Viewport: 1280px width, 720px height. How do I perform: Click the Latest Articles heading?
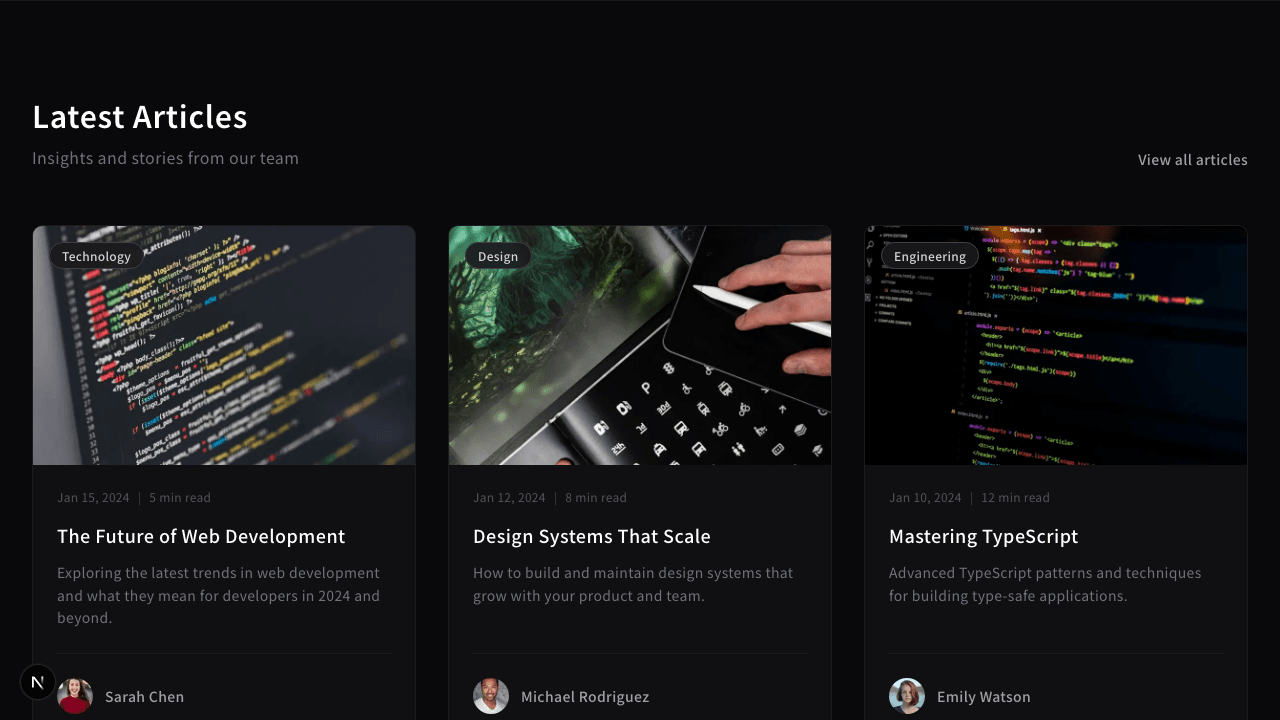pos(140,117)
